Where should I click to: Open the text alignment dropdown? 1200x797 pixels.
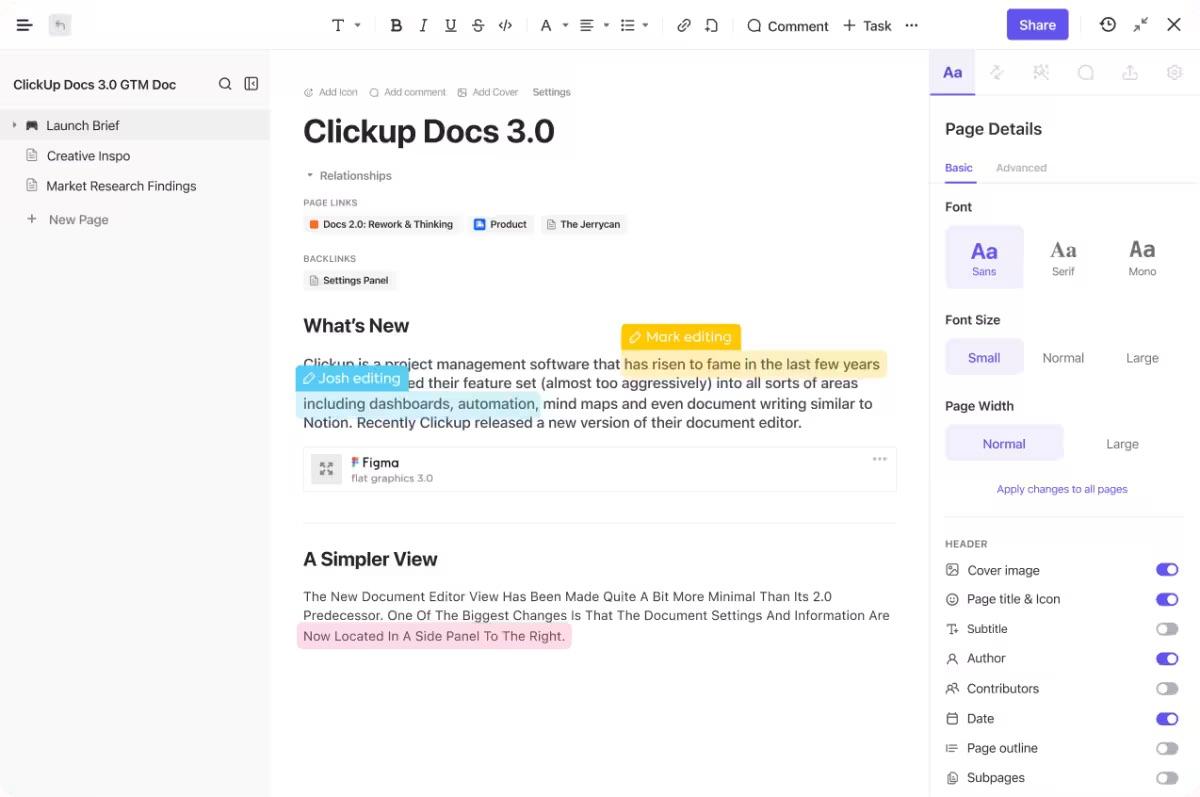click(594, 25)
